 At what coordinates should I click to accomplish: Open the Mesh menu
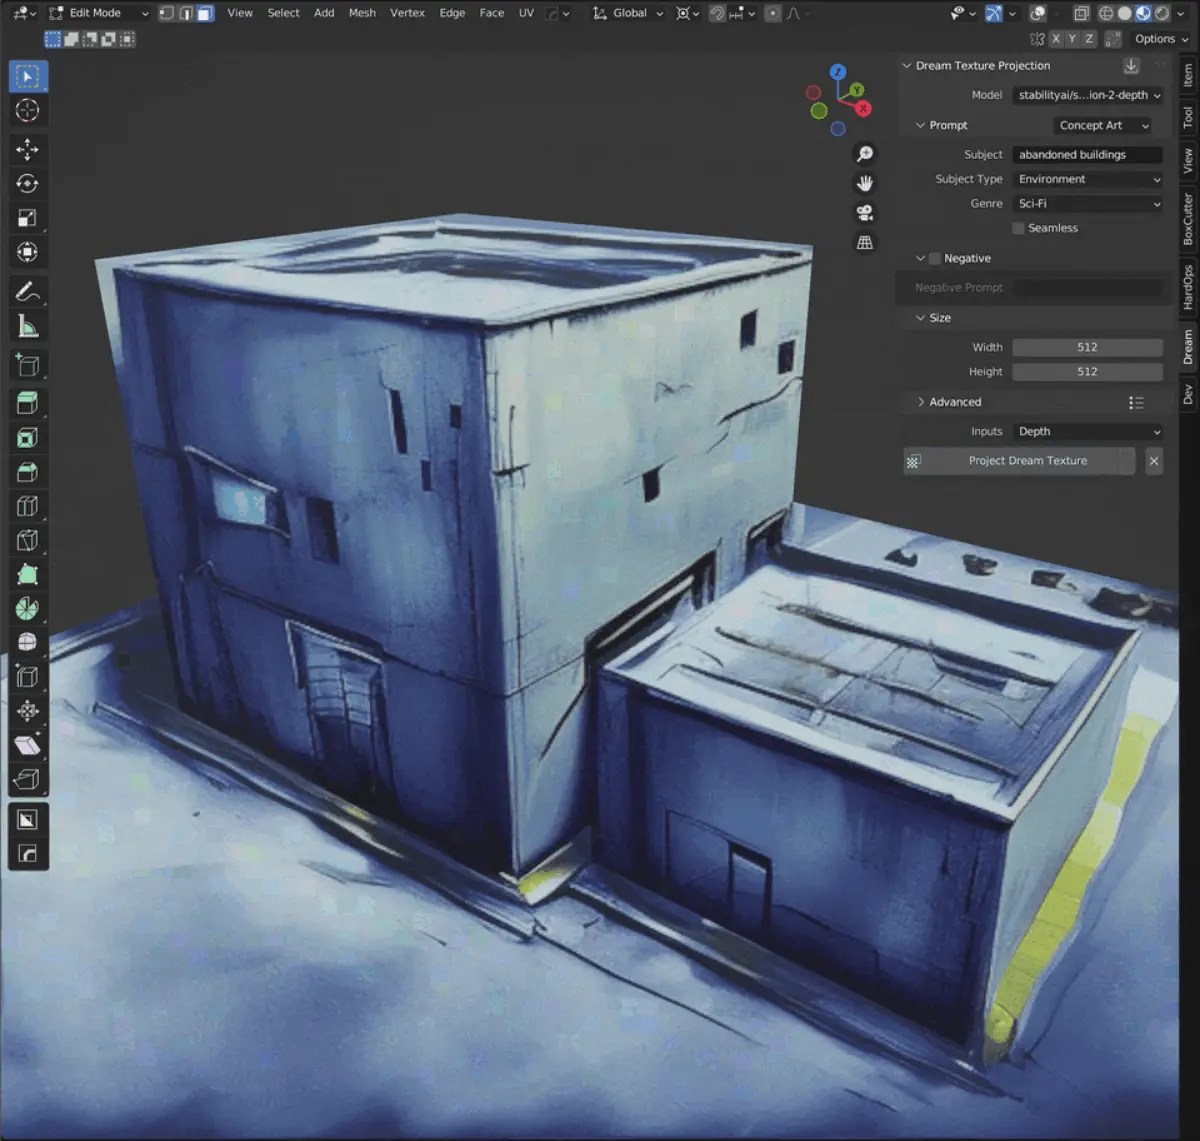362,13
